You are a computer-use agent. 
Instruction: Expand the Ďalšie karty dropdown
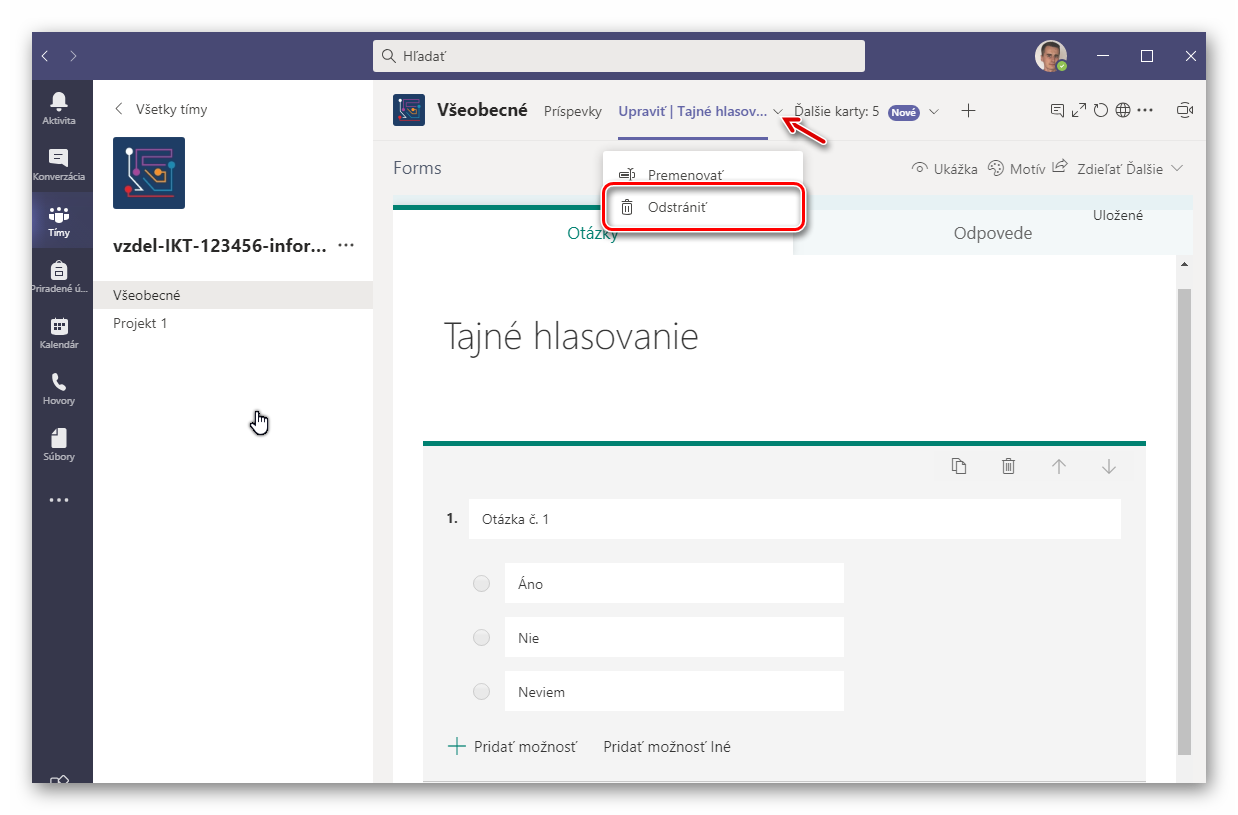(933, 112)
